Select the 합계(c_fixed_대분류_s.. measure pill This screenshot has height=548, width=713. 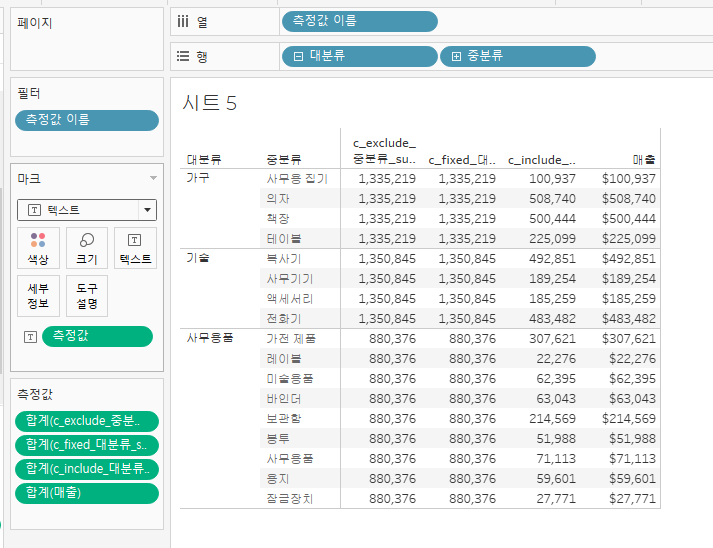point(87,445)
